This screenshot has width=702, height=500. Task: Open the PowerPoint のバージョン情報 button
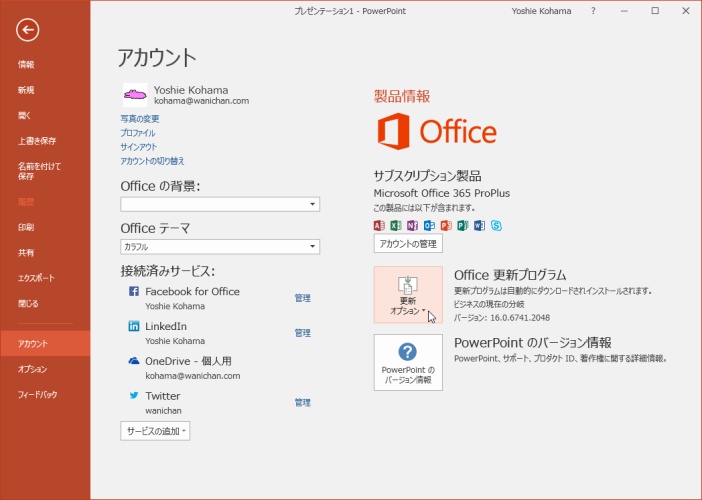[408, 362]
